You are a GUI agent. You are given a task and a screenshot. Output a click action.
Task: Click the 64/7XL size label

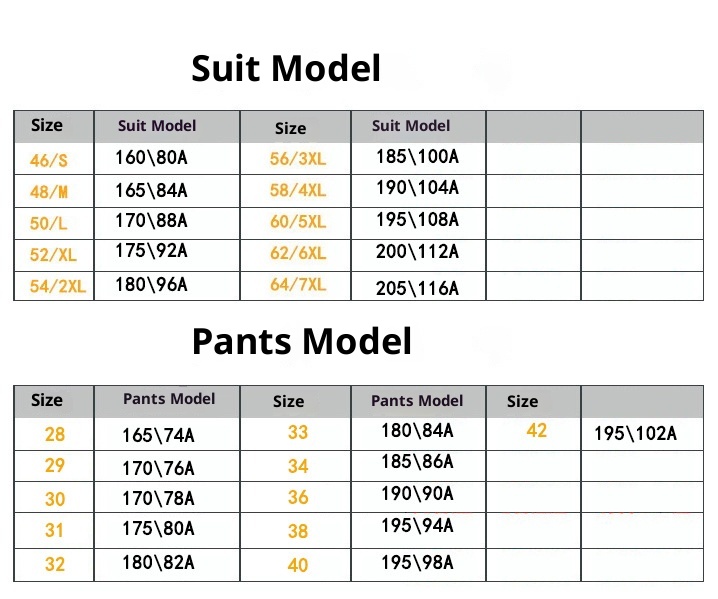(x=298, y=285)
